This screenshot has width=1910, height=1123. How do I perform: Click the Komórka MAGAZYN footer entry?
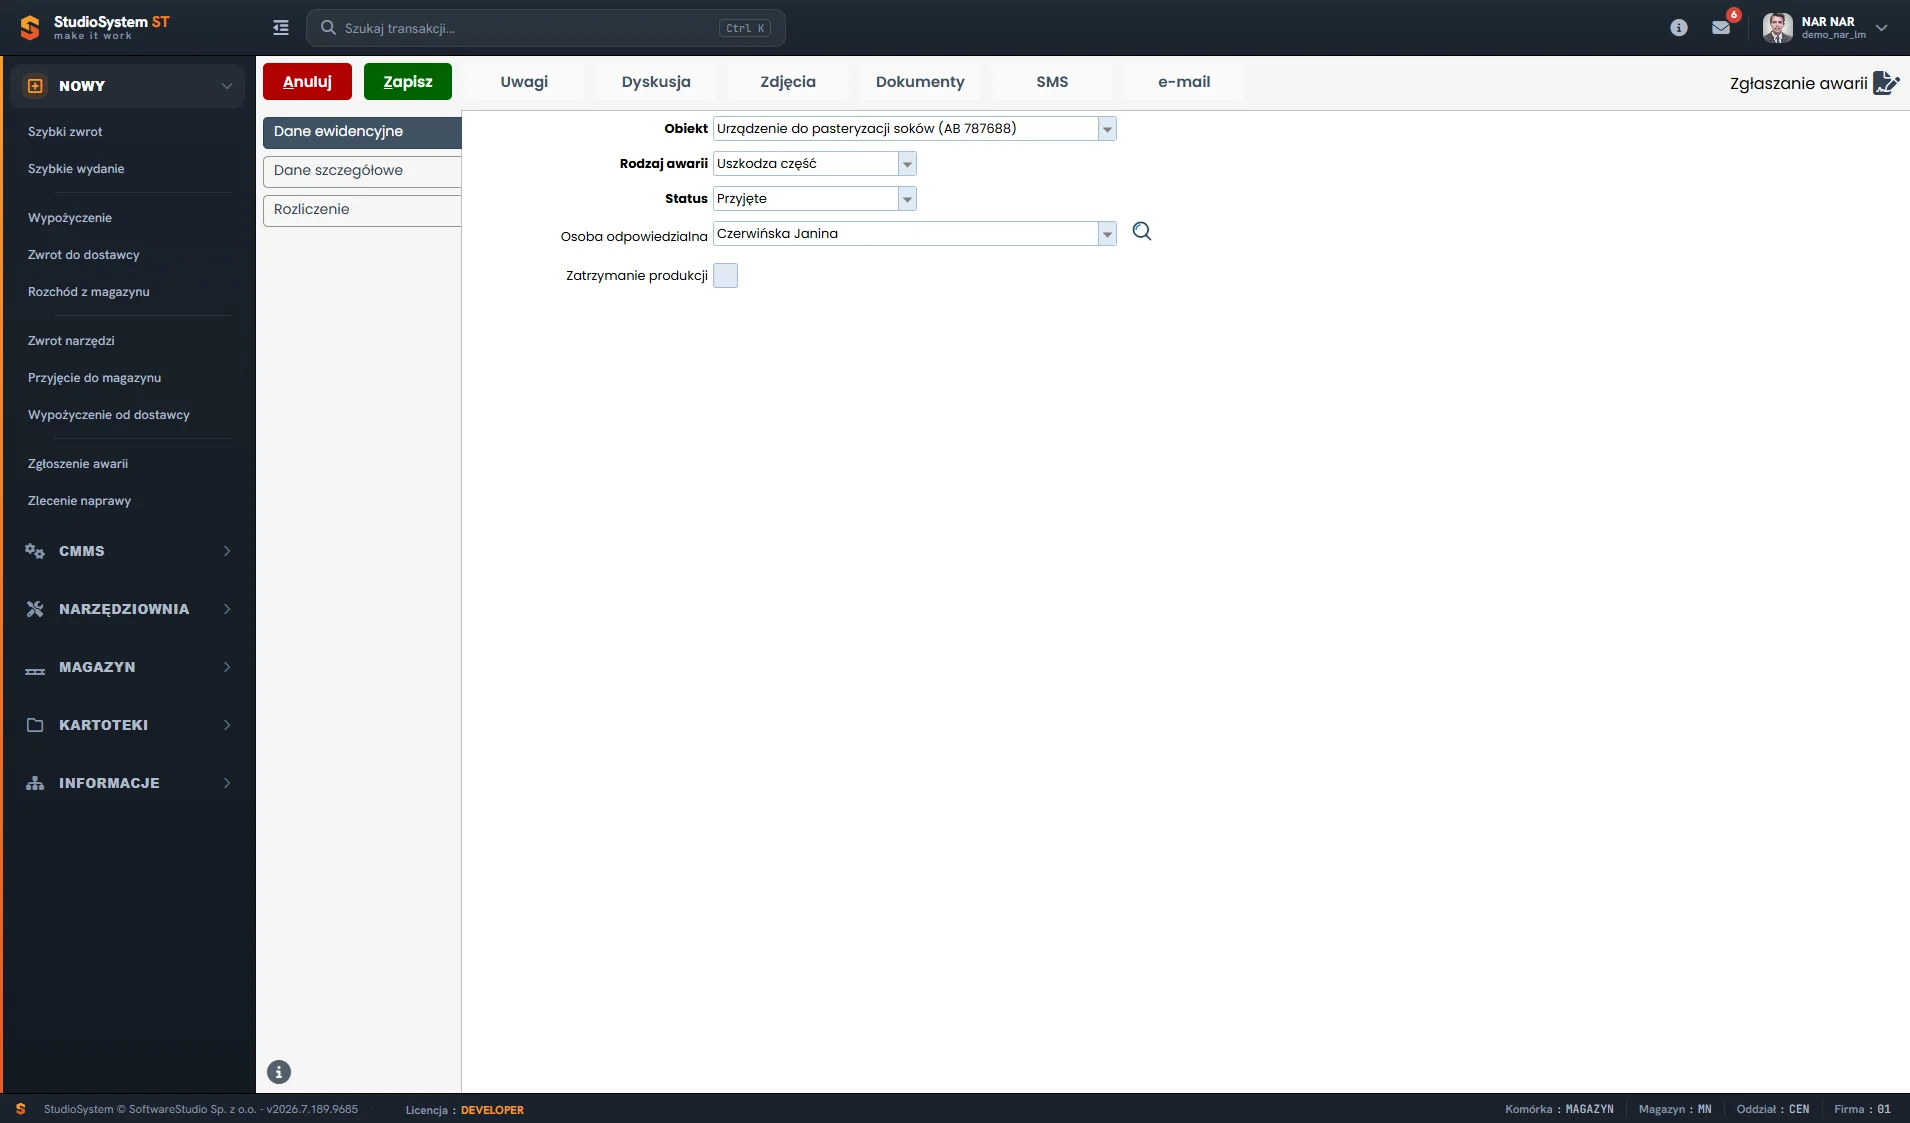(x=1559, y=1110)
